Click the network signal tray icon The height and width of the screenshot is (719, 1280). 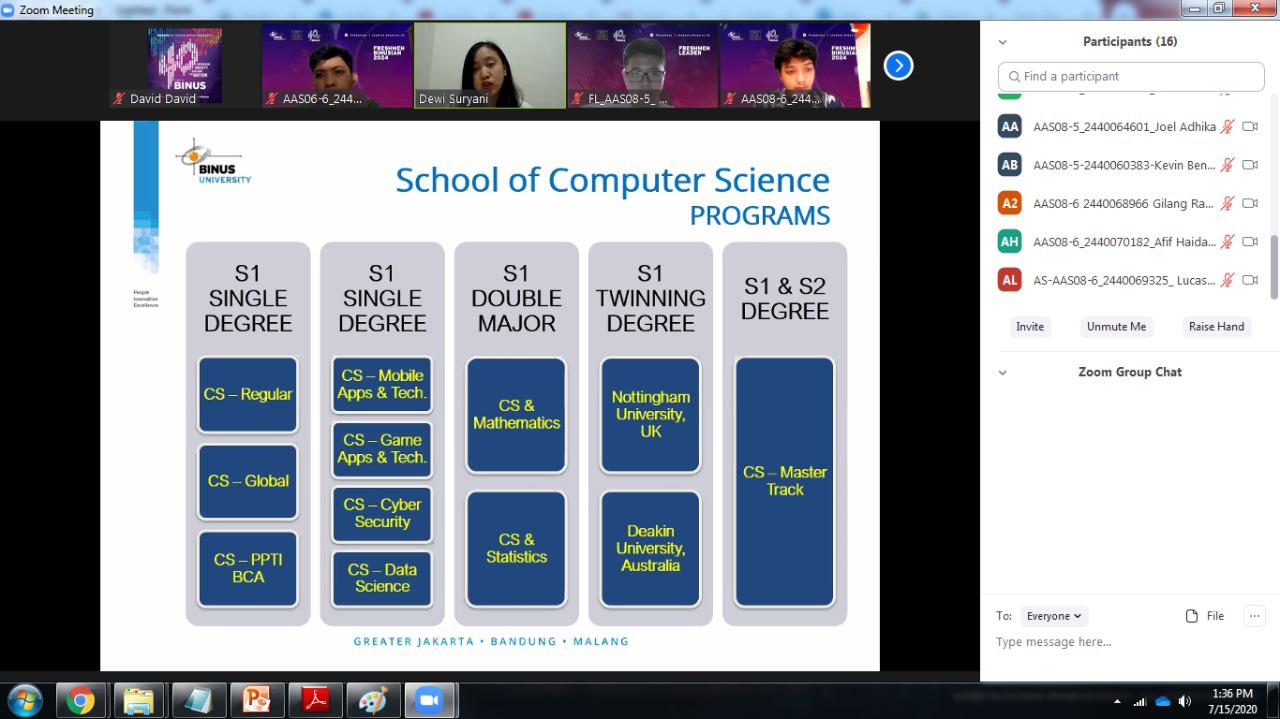(x=1140, y=701)
